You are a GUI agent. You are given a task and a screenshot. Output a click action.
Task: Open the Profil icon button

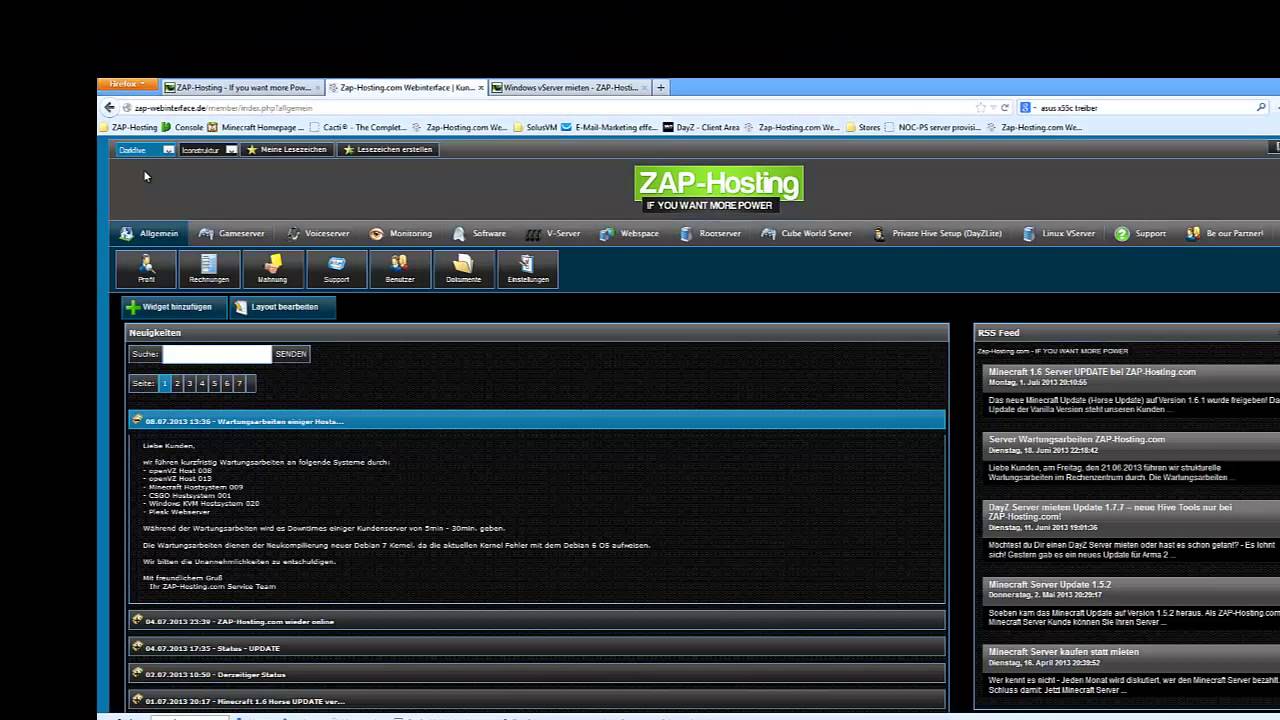(x=146, y=269)
